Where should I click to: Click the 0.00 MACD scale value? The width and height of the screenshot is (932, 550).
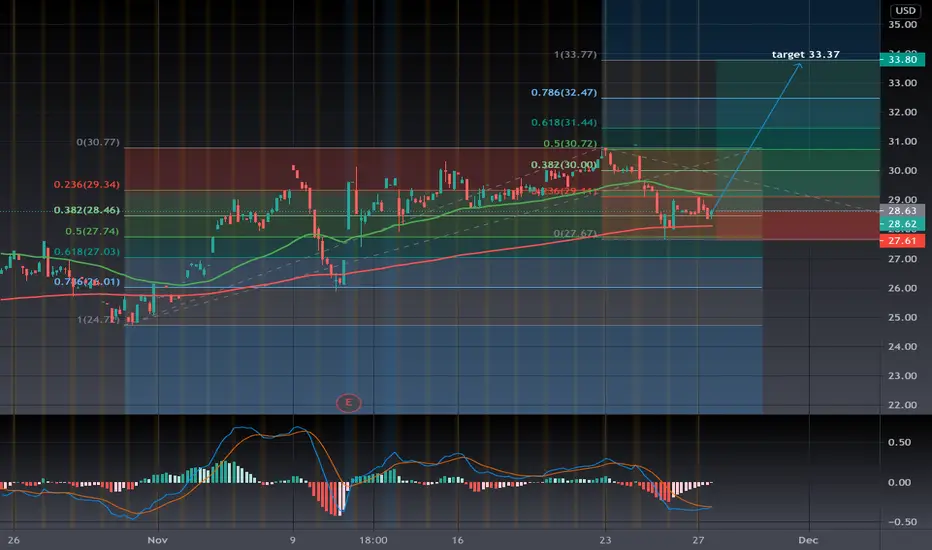point(899,482)
